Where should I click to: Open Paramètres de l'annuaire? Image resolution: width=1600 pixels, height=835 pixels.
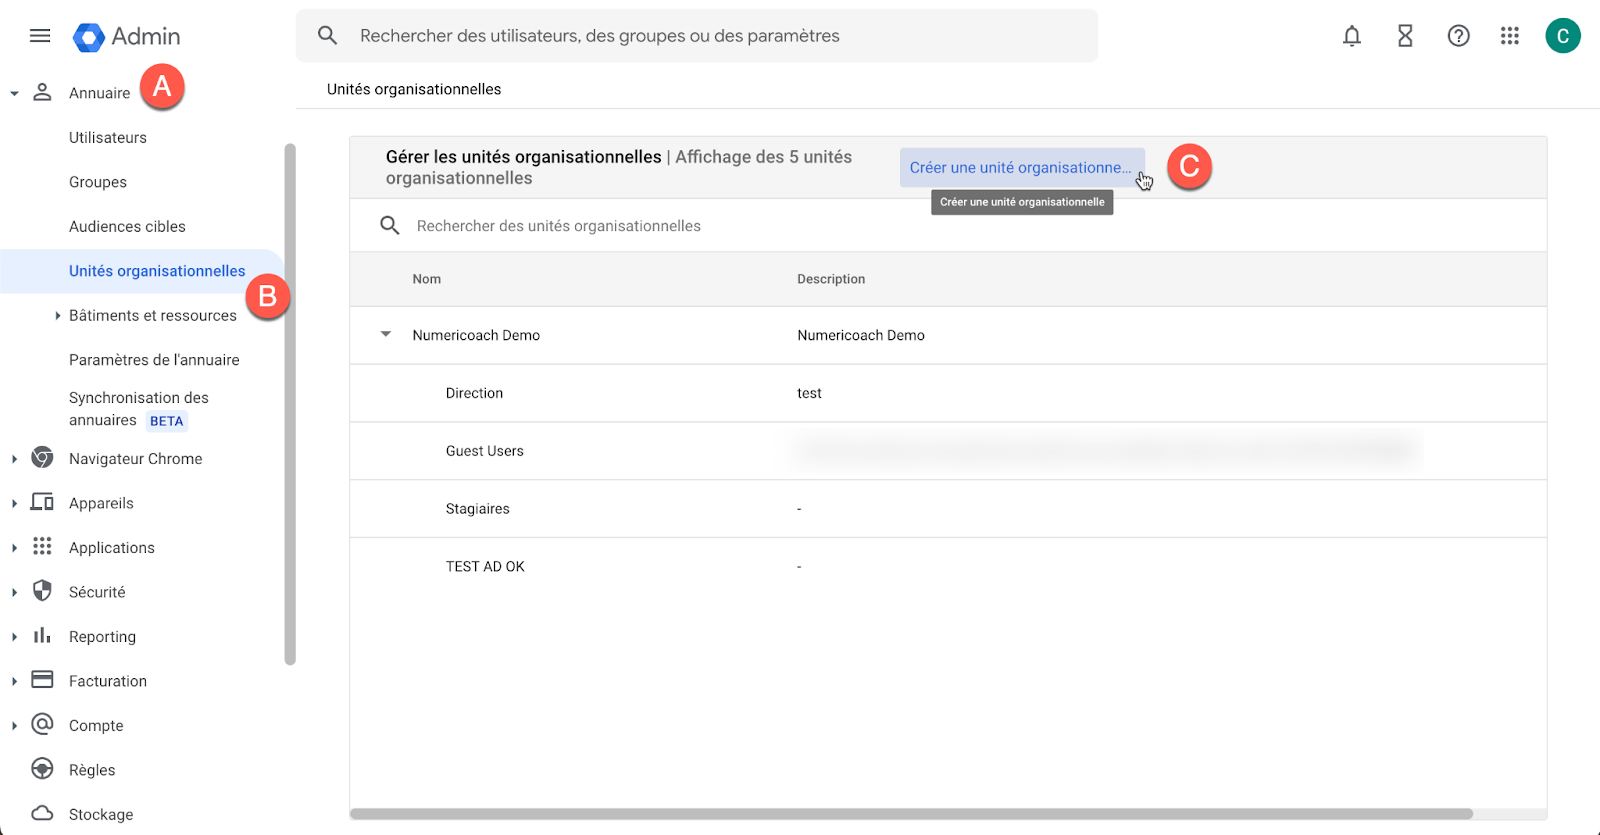coord(154,360)
